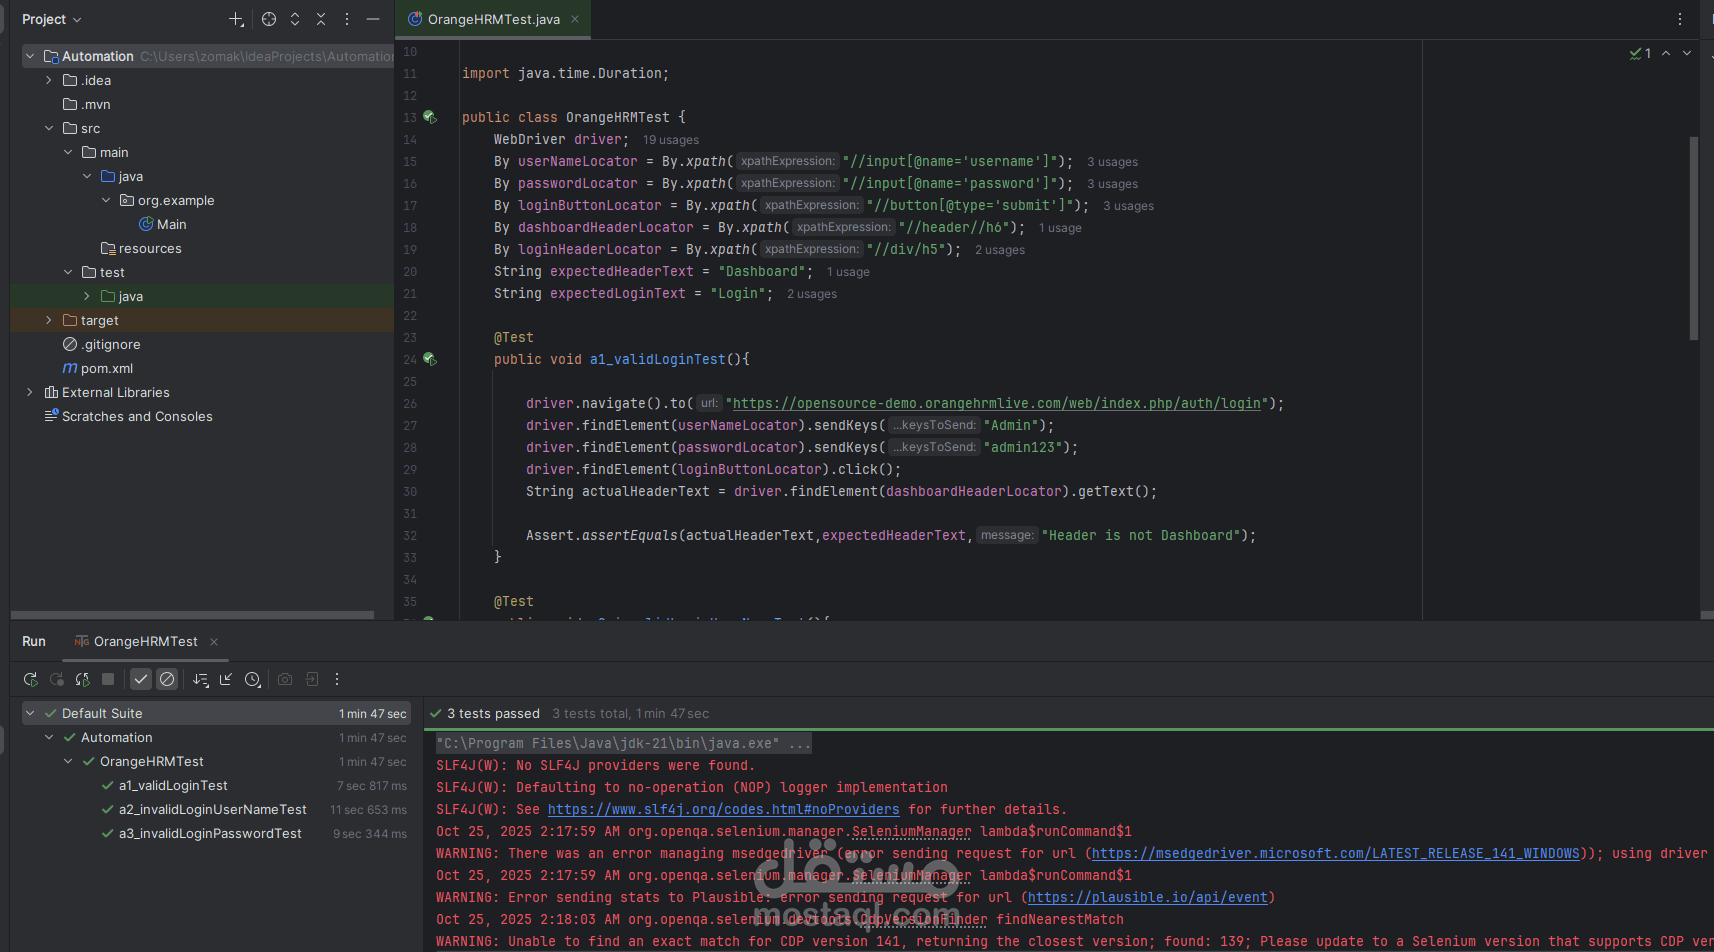
Task: Click the inspections checkmark widget in editor
Action: tap(1640, 53)
